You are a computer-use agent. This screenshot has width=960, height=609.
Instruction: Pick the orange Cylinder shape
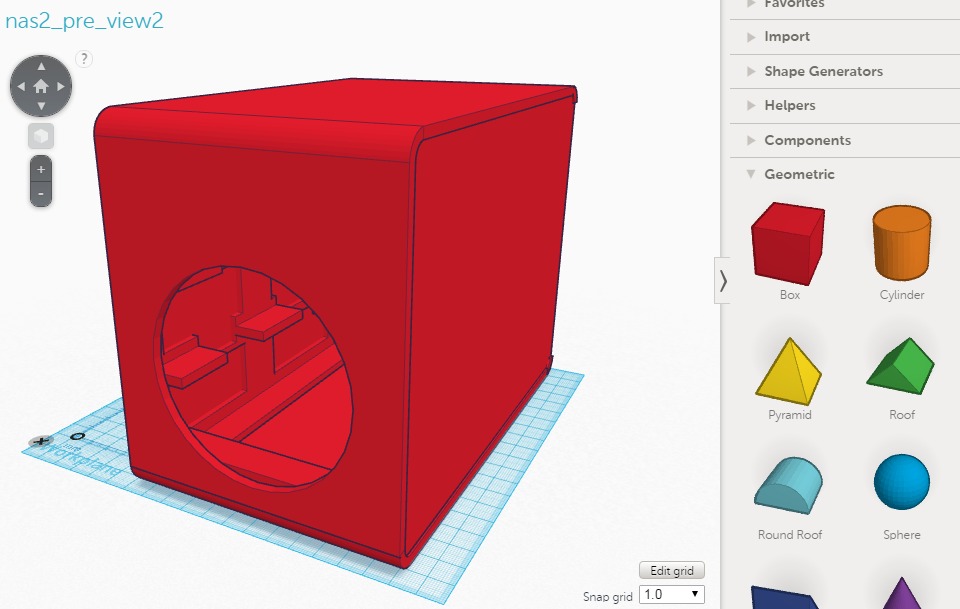click(x=901, y=243)
